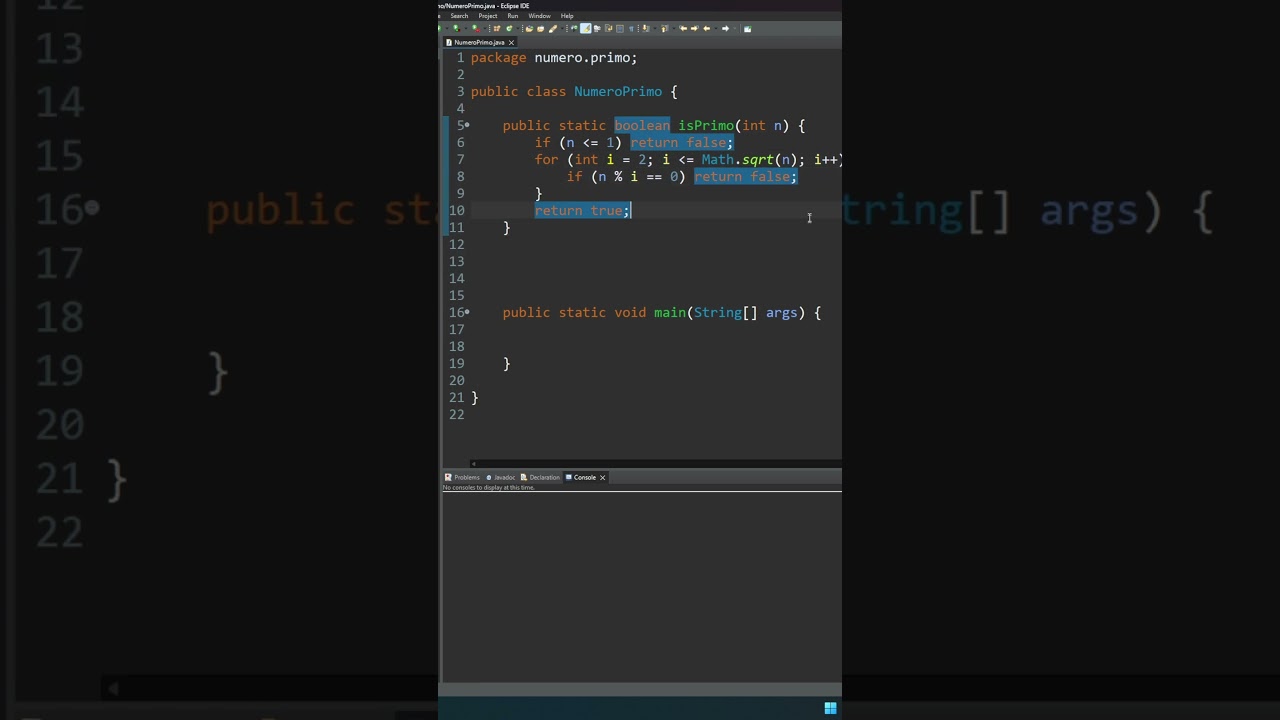This screenshot has height=720, width=1280.
Task: Open dropdown next to Search flashlight icon
Action: tap(562, 29)
